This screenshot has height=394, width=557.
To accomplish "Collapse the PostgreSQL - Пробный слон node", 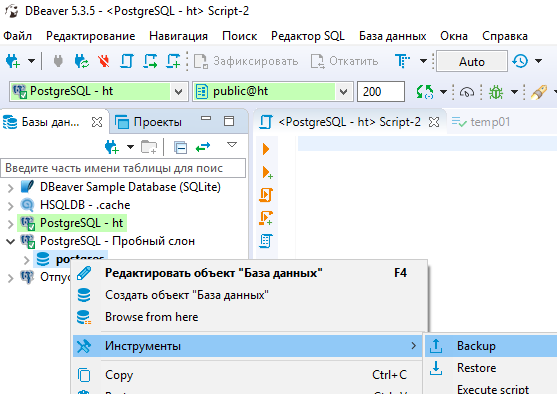I will click(11, 242).
